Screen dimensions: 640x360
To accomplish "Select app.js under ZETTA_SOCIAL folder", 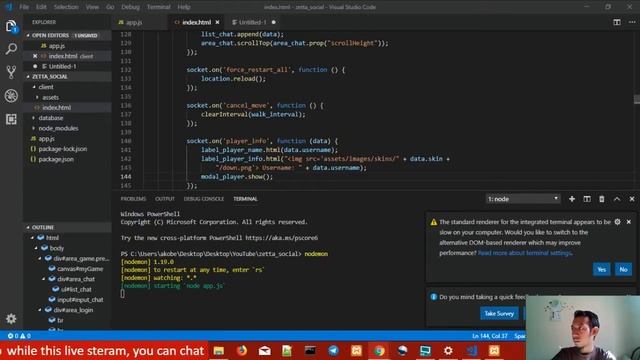I will click(x=47, y=139).
